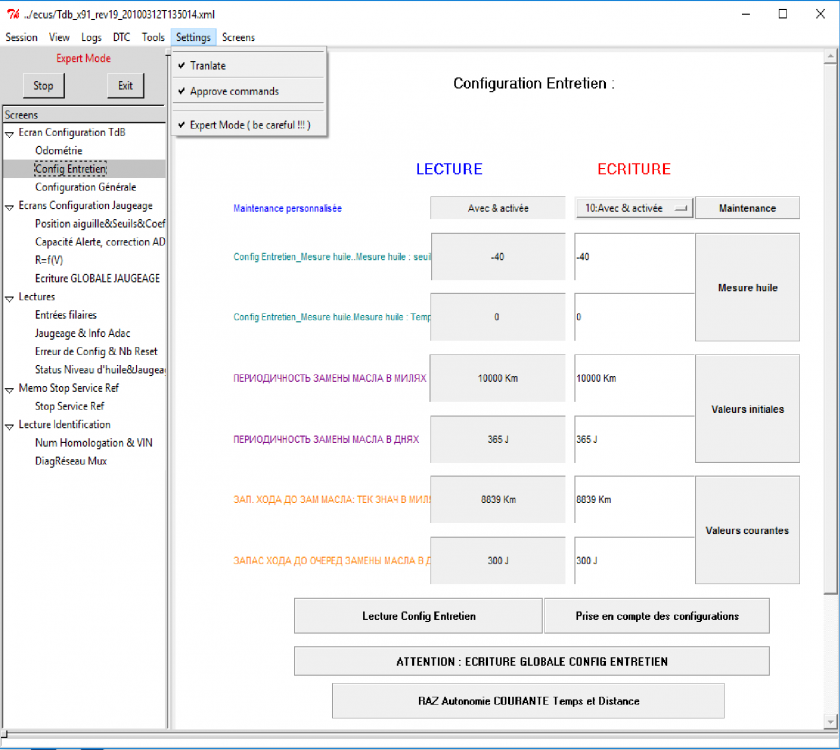Toggle Approve commands option
Image resolution: width=840 pixels, height=750 pixels.
(249, 91)
